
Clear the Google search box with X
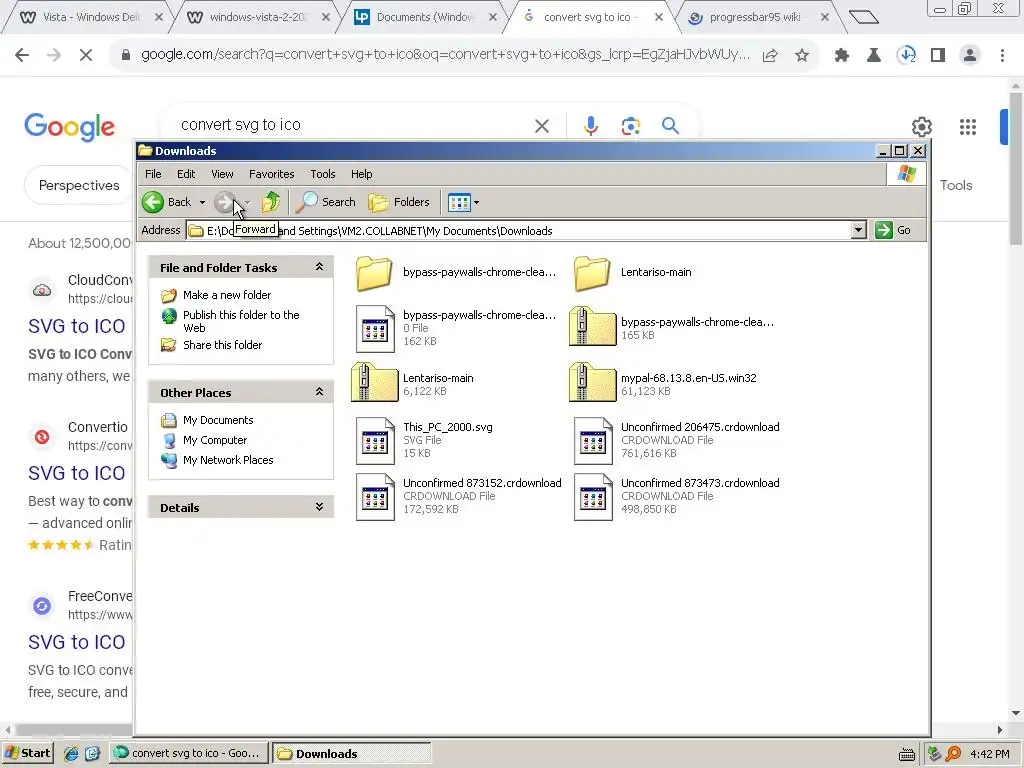tap(541, 125)
